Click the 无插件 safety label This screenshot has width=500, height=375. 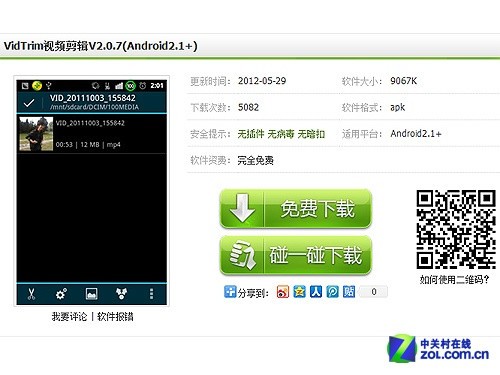(251, 134)
